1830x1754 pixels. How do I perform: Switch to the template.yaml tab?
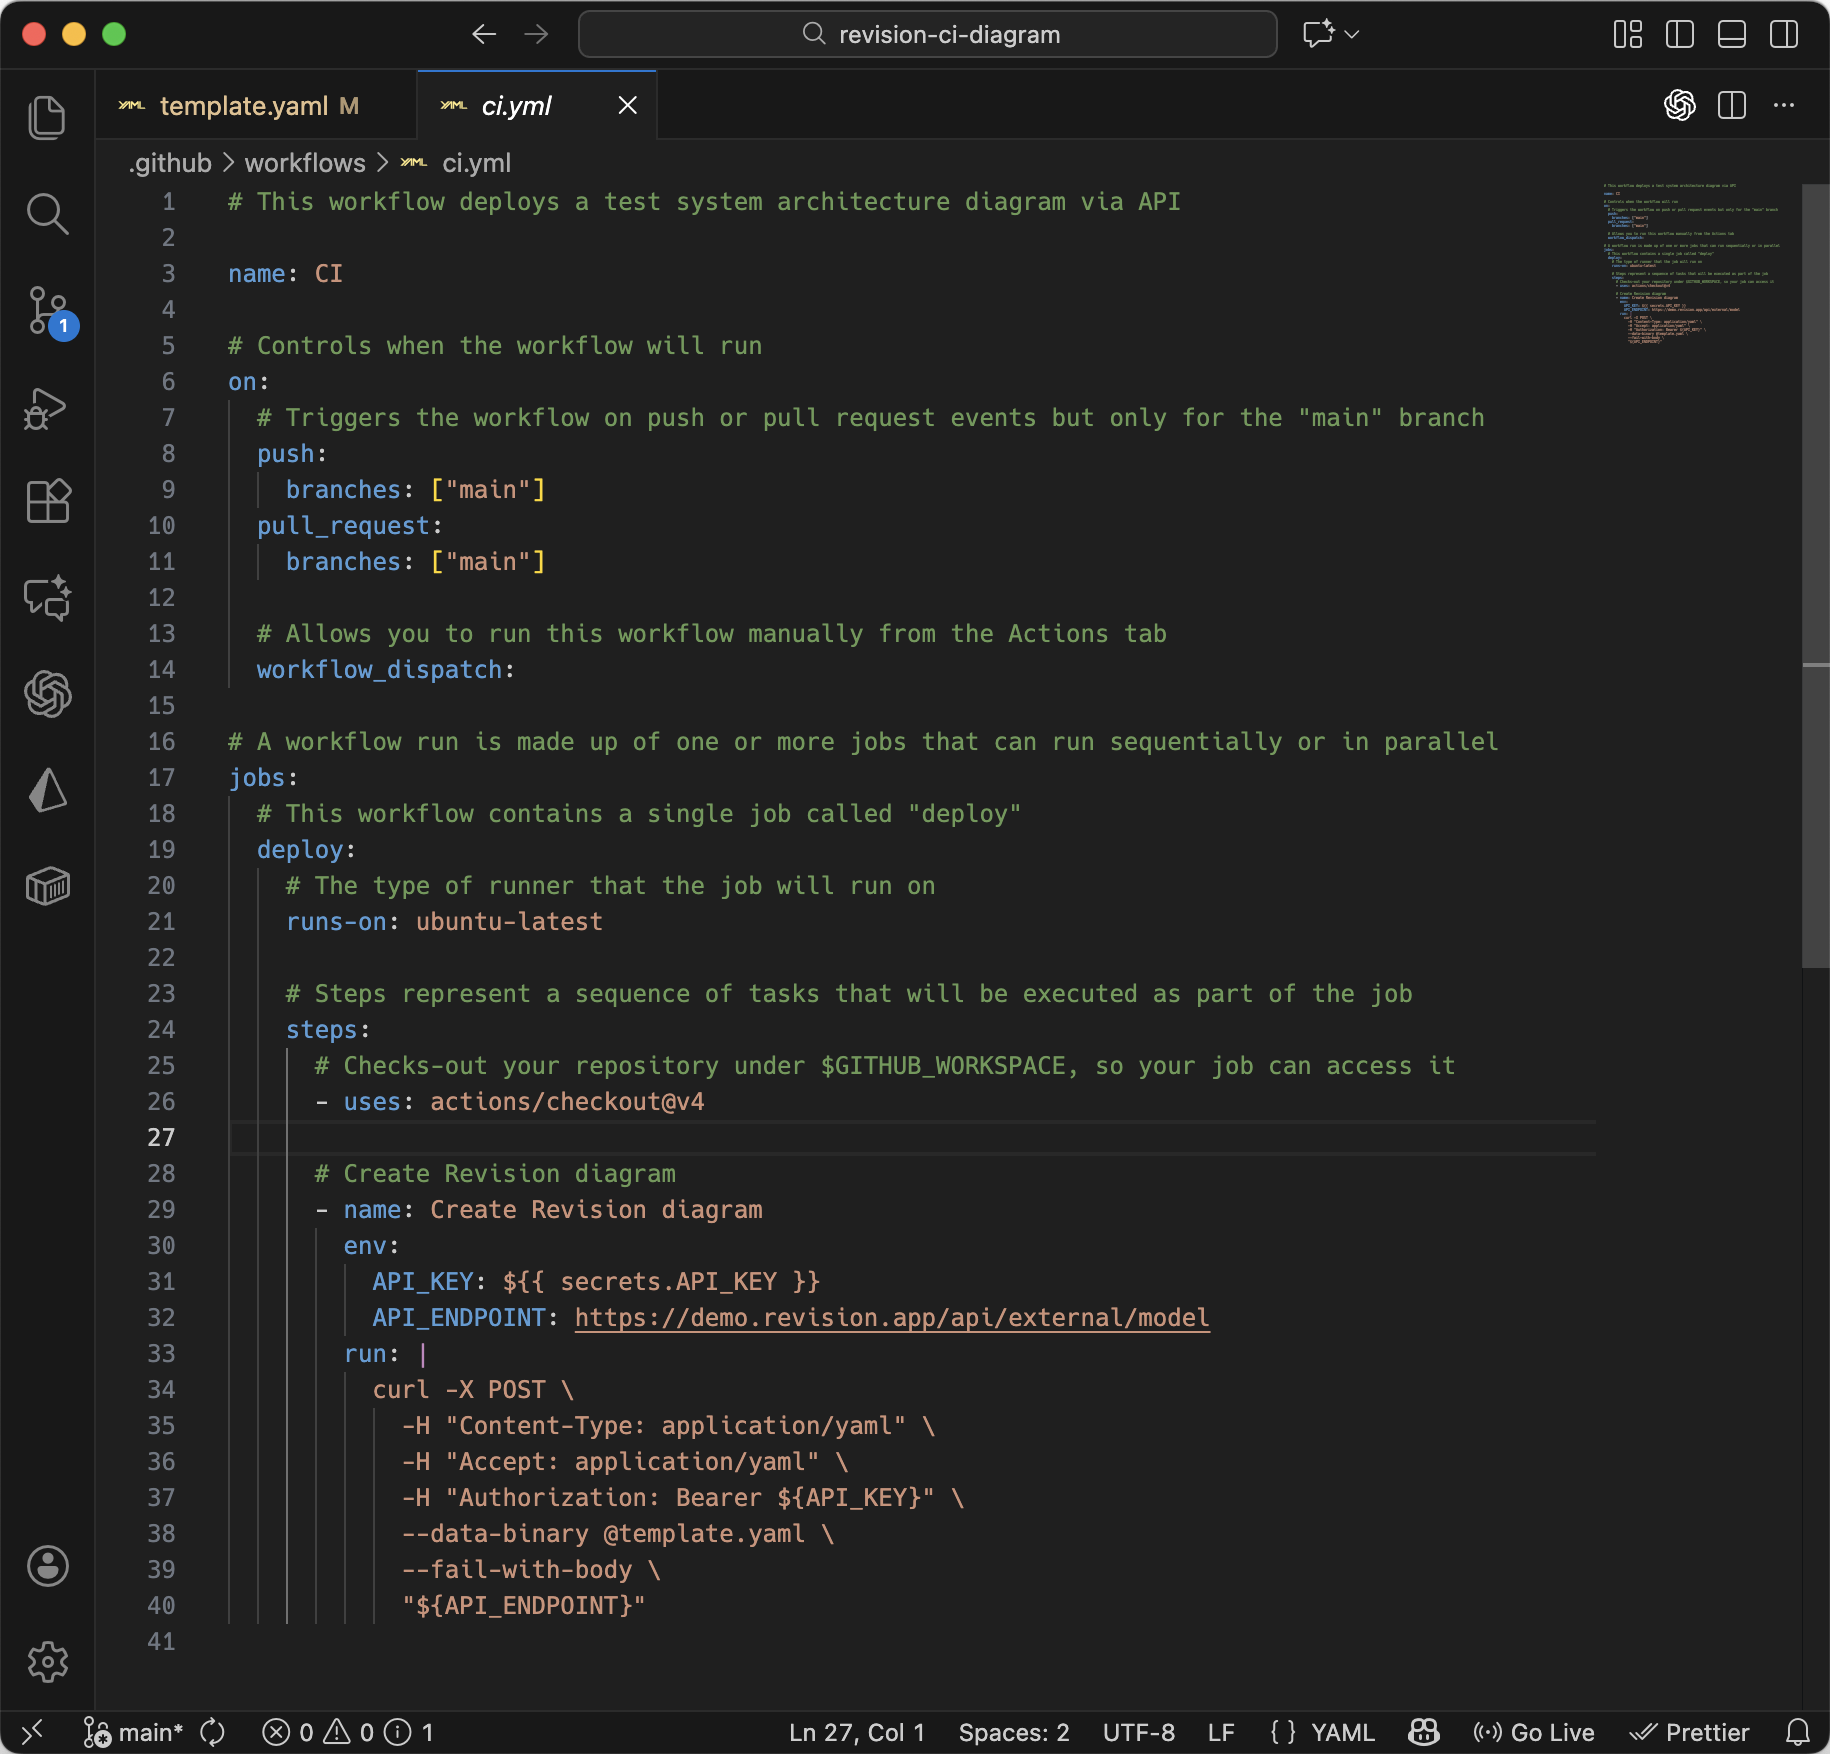tap(245, 104)
